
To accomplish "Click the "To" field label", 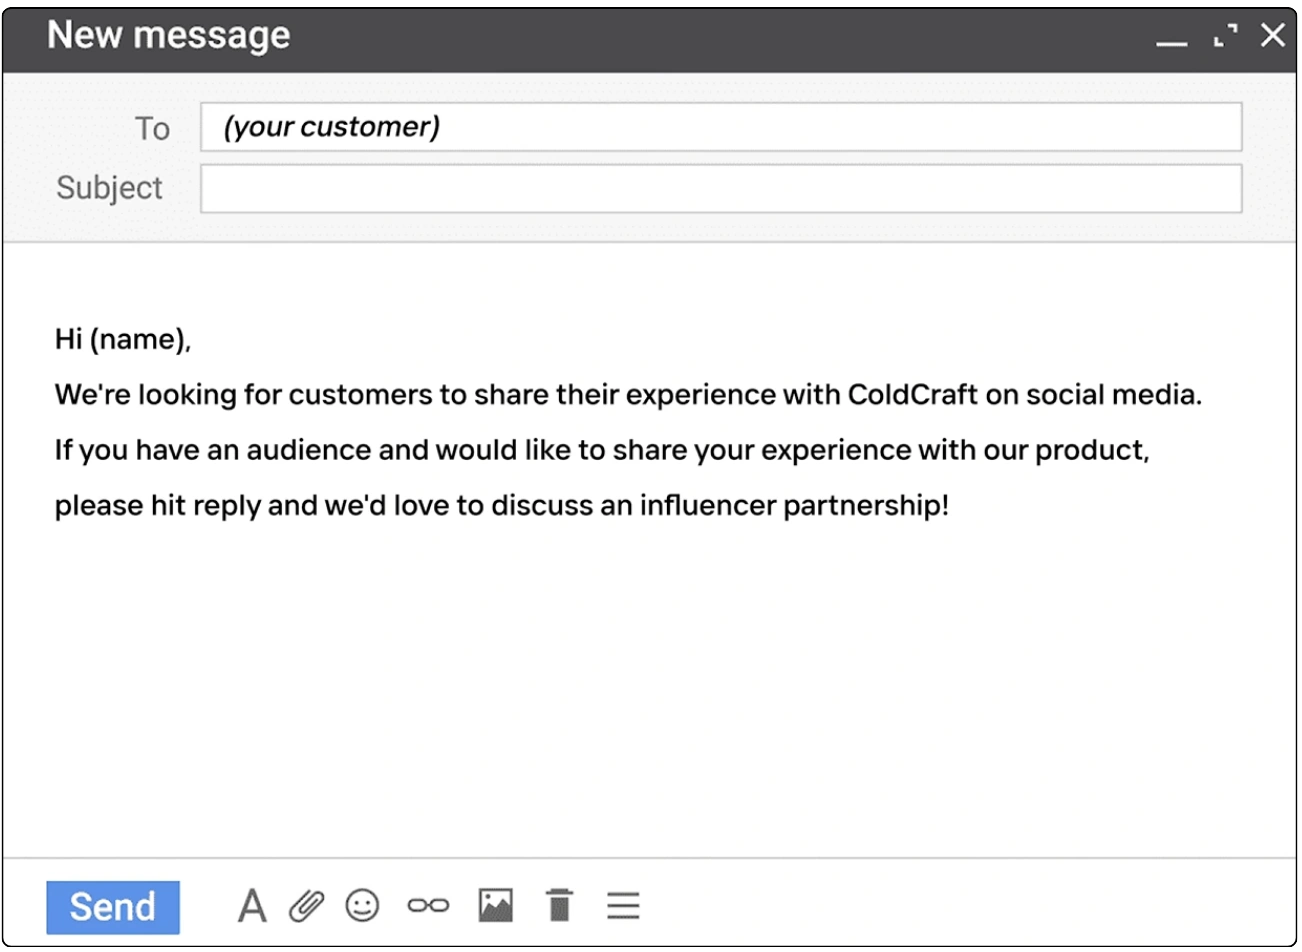I will (x=152, y=128).
